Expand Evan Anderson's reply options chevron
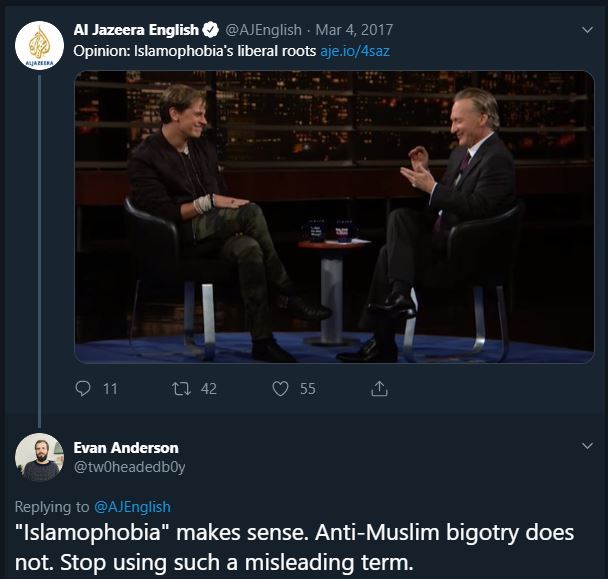Viewport: 608px width, 579px height. pos(588,446)
